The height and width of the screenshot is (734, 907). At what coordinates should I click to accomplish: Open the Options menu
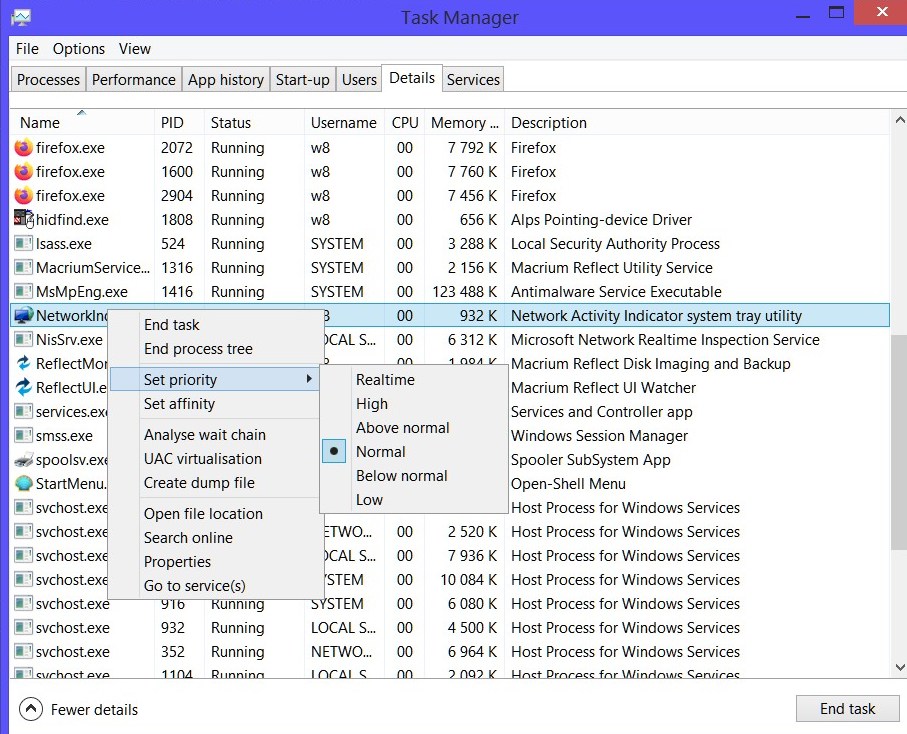pos(79,49)
